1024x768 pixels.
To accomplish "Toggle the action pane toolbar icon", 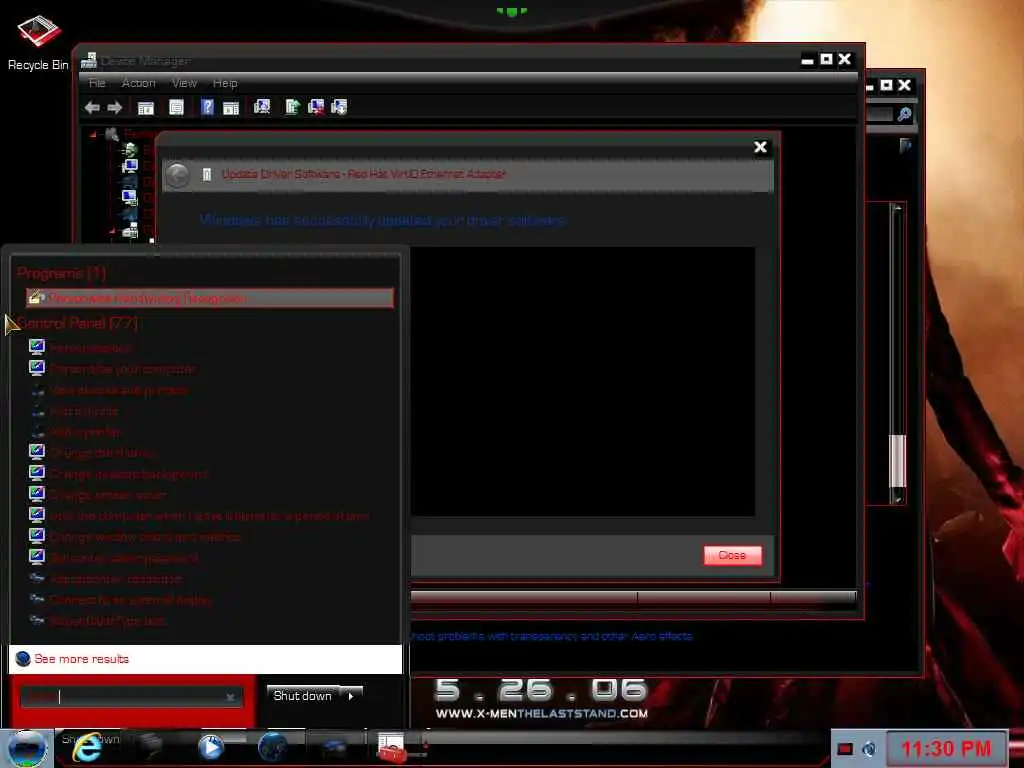I will click(x=231, y=108).
